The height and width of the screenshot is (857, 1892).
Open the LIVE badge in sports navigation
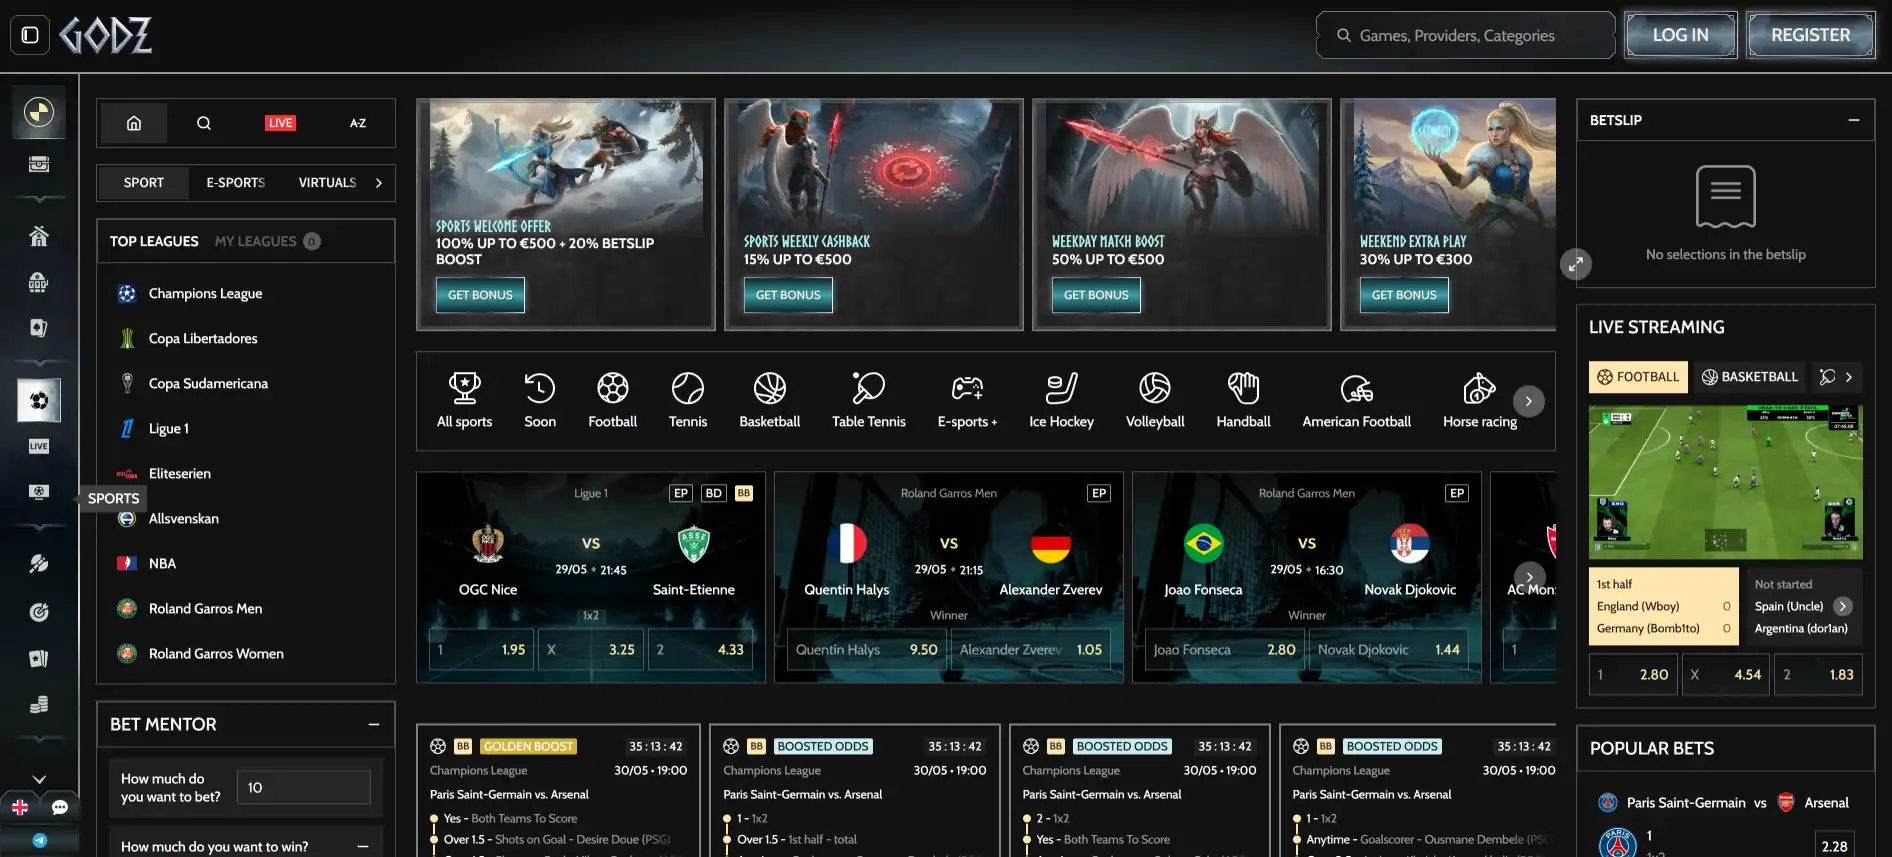[x=281, y=123]
